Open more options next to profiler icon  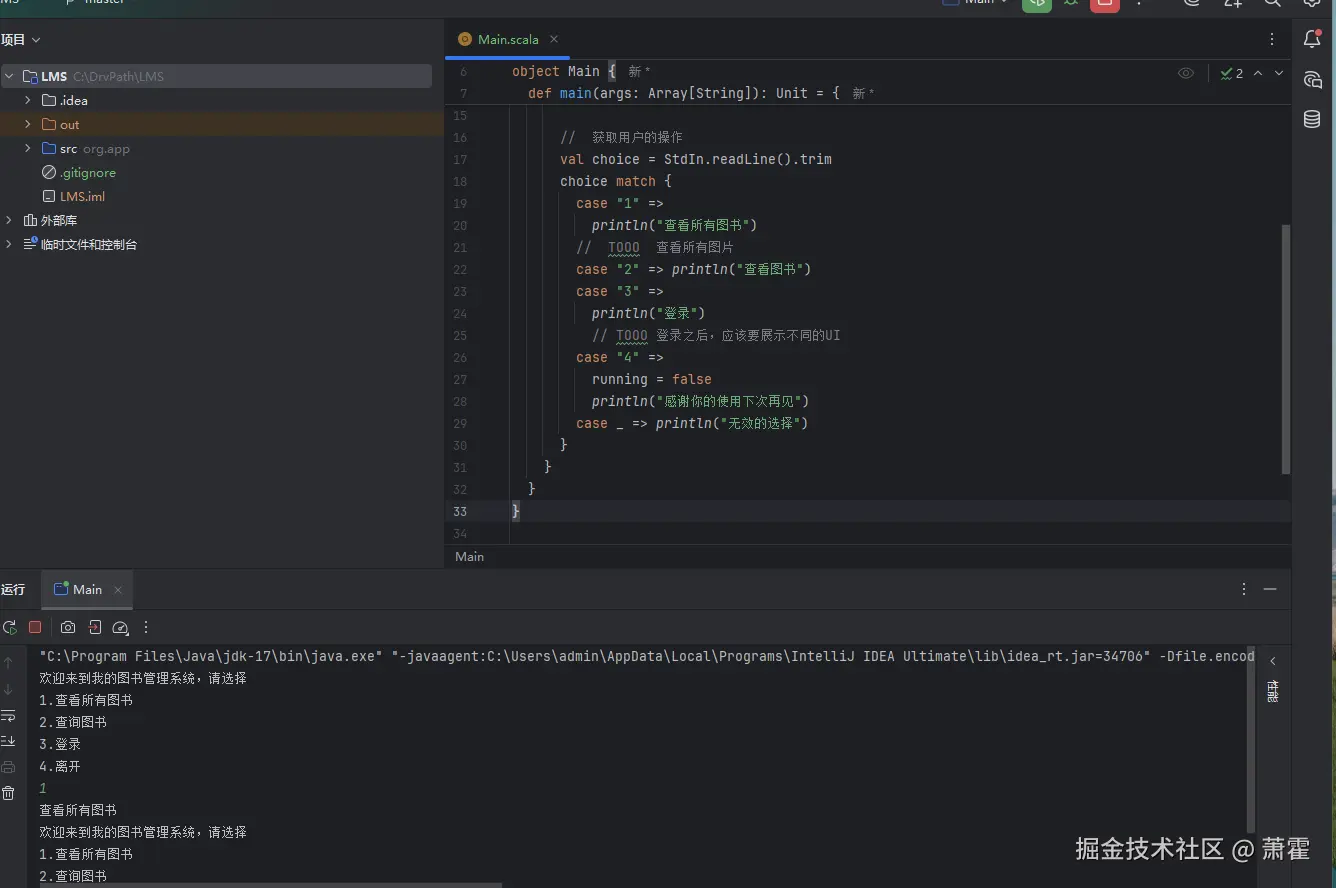(146, 627)
